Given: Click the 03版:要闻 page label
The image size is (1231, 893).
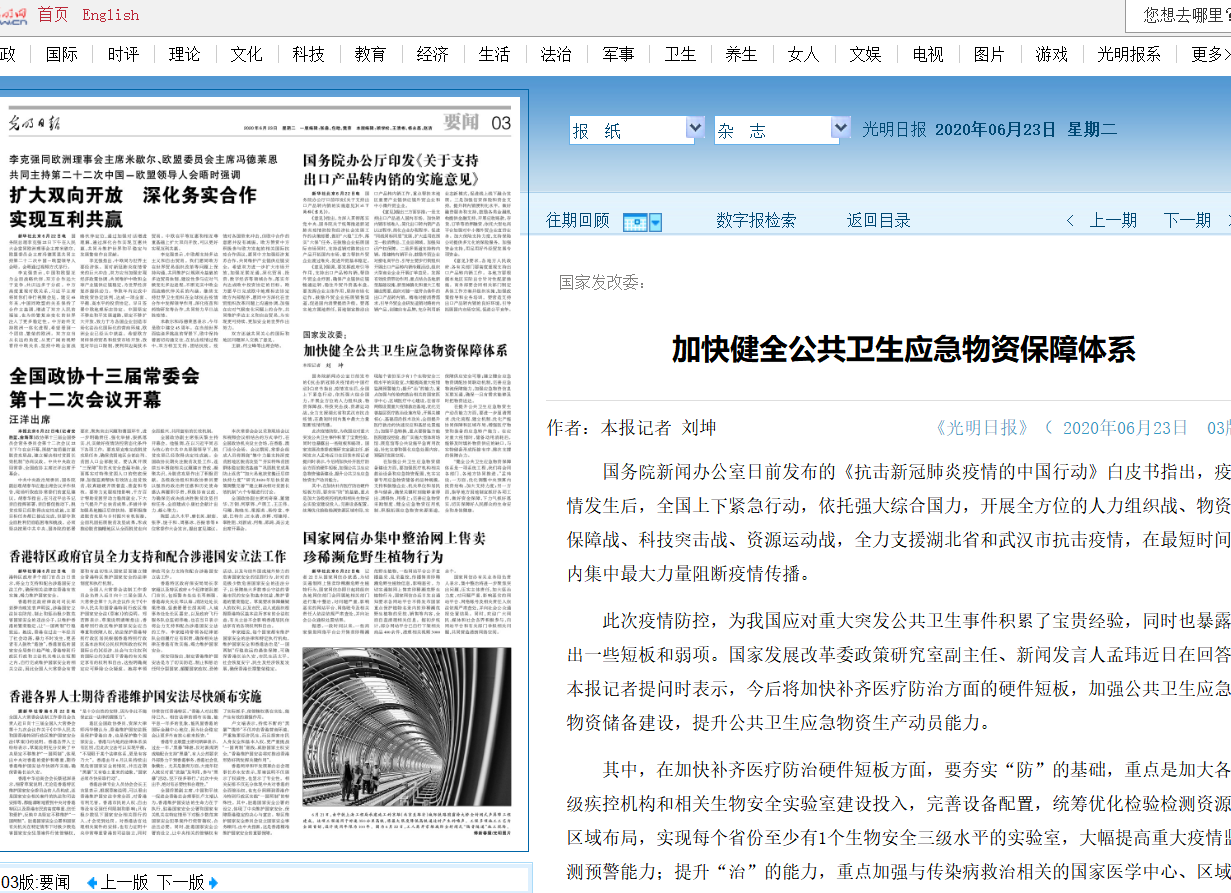Looking at the screenshot, I should [x=35, y=882].
